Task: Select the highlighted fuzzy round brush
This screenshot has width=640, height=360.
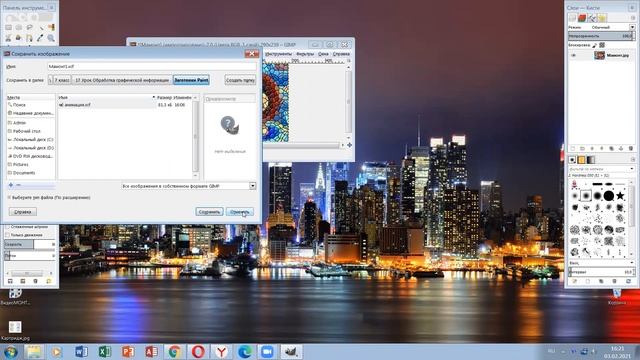Action: (586, 196)
